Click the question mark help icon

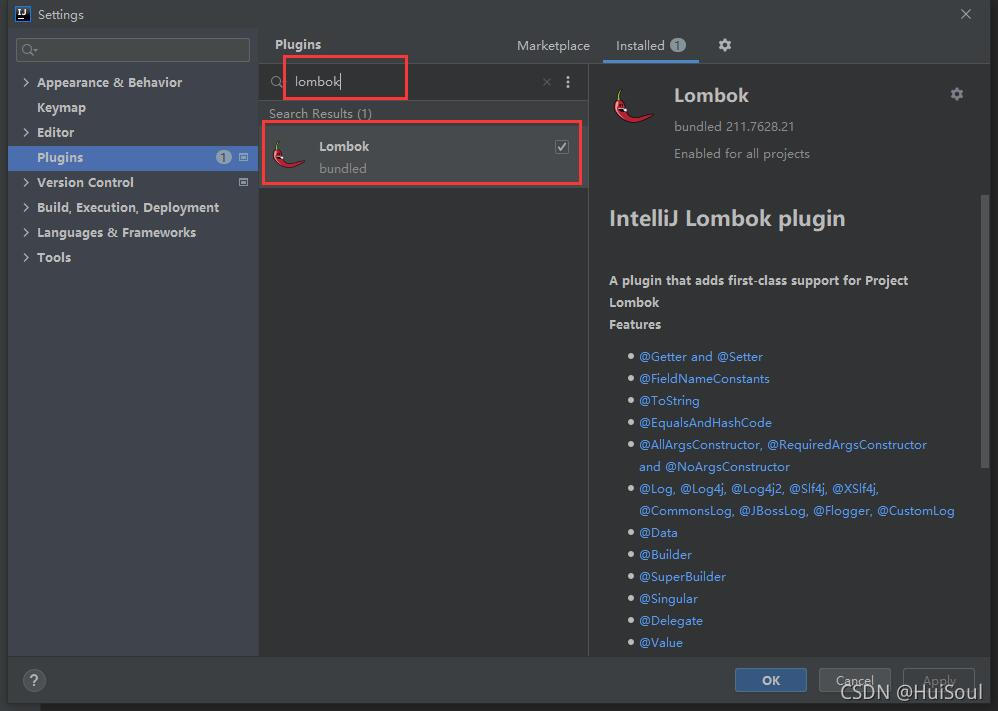pos(34,680)
